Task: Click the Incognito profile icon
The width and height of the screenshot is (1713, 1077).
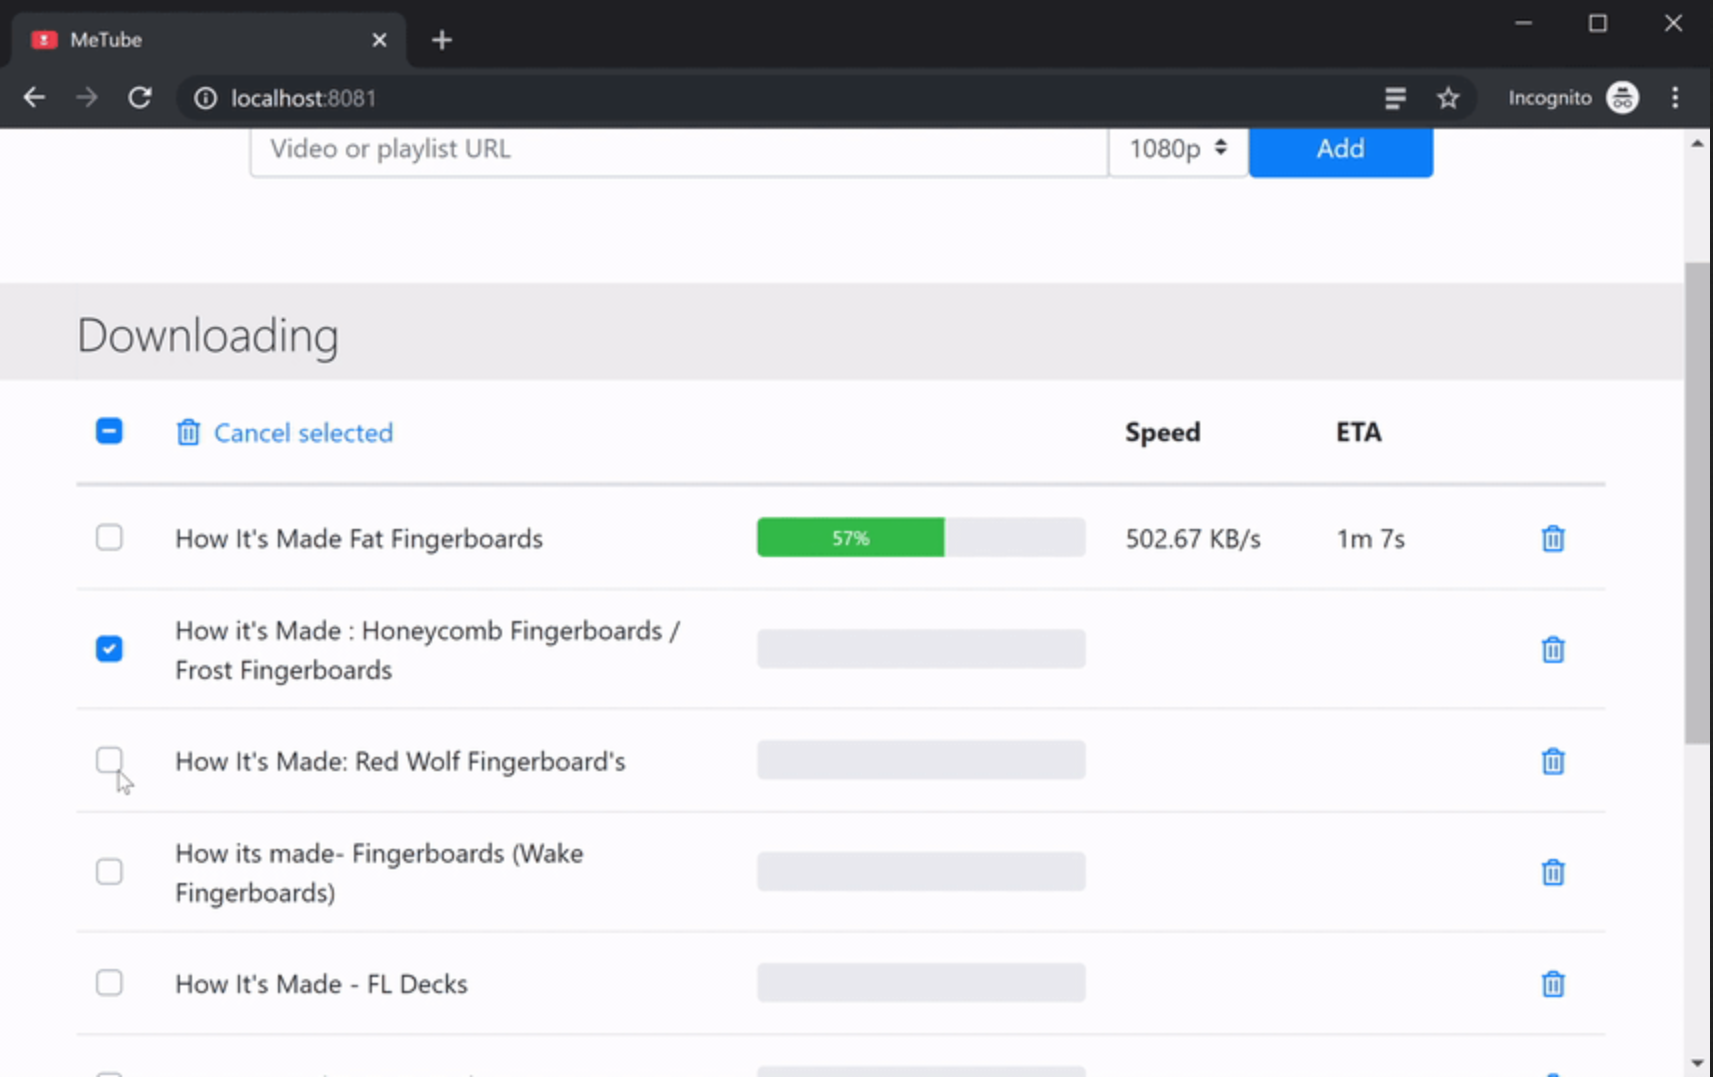Action: [1623, 97]
